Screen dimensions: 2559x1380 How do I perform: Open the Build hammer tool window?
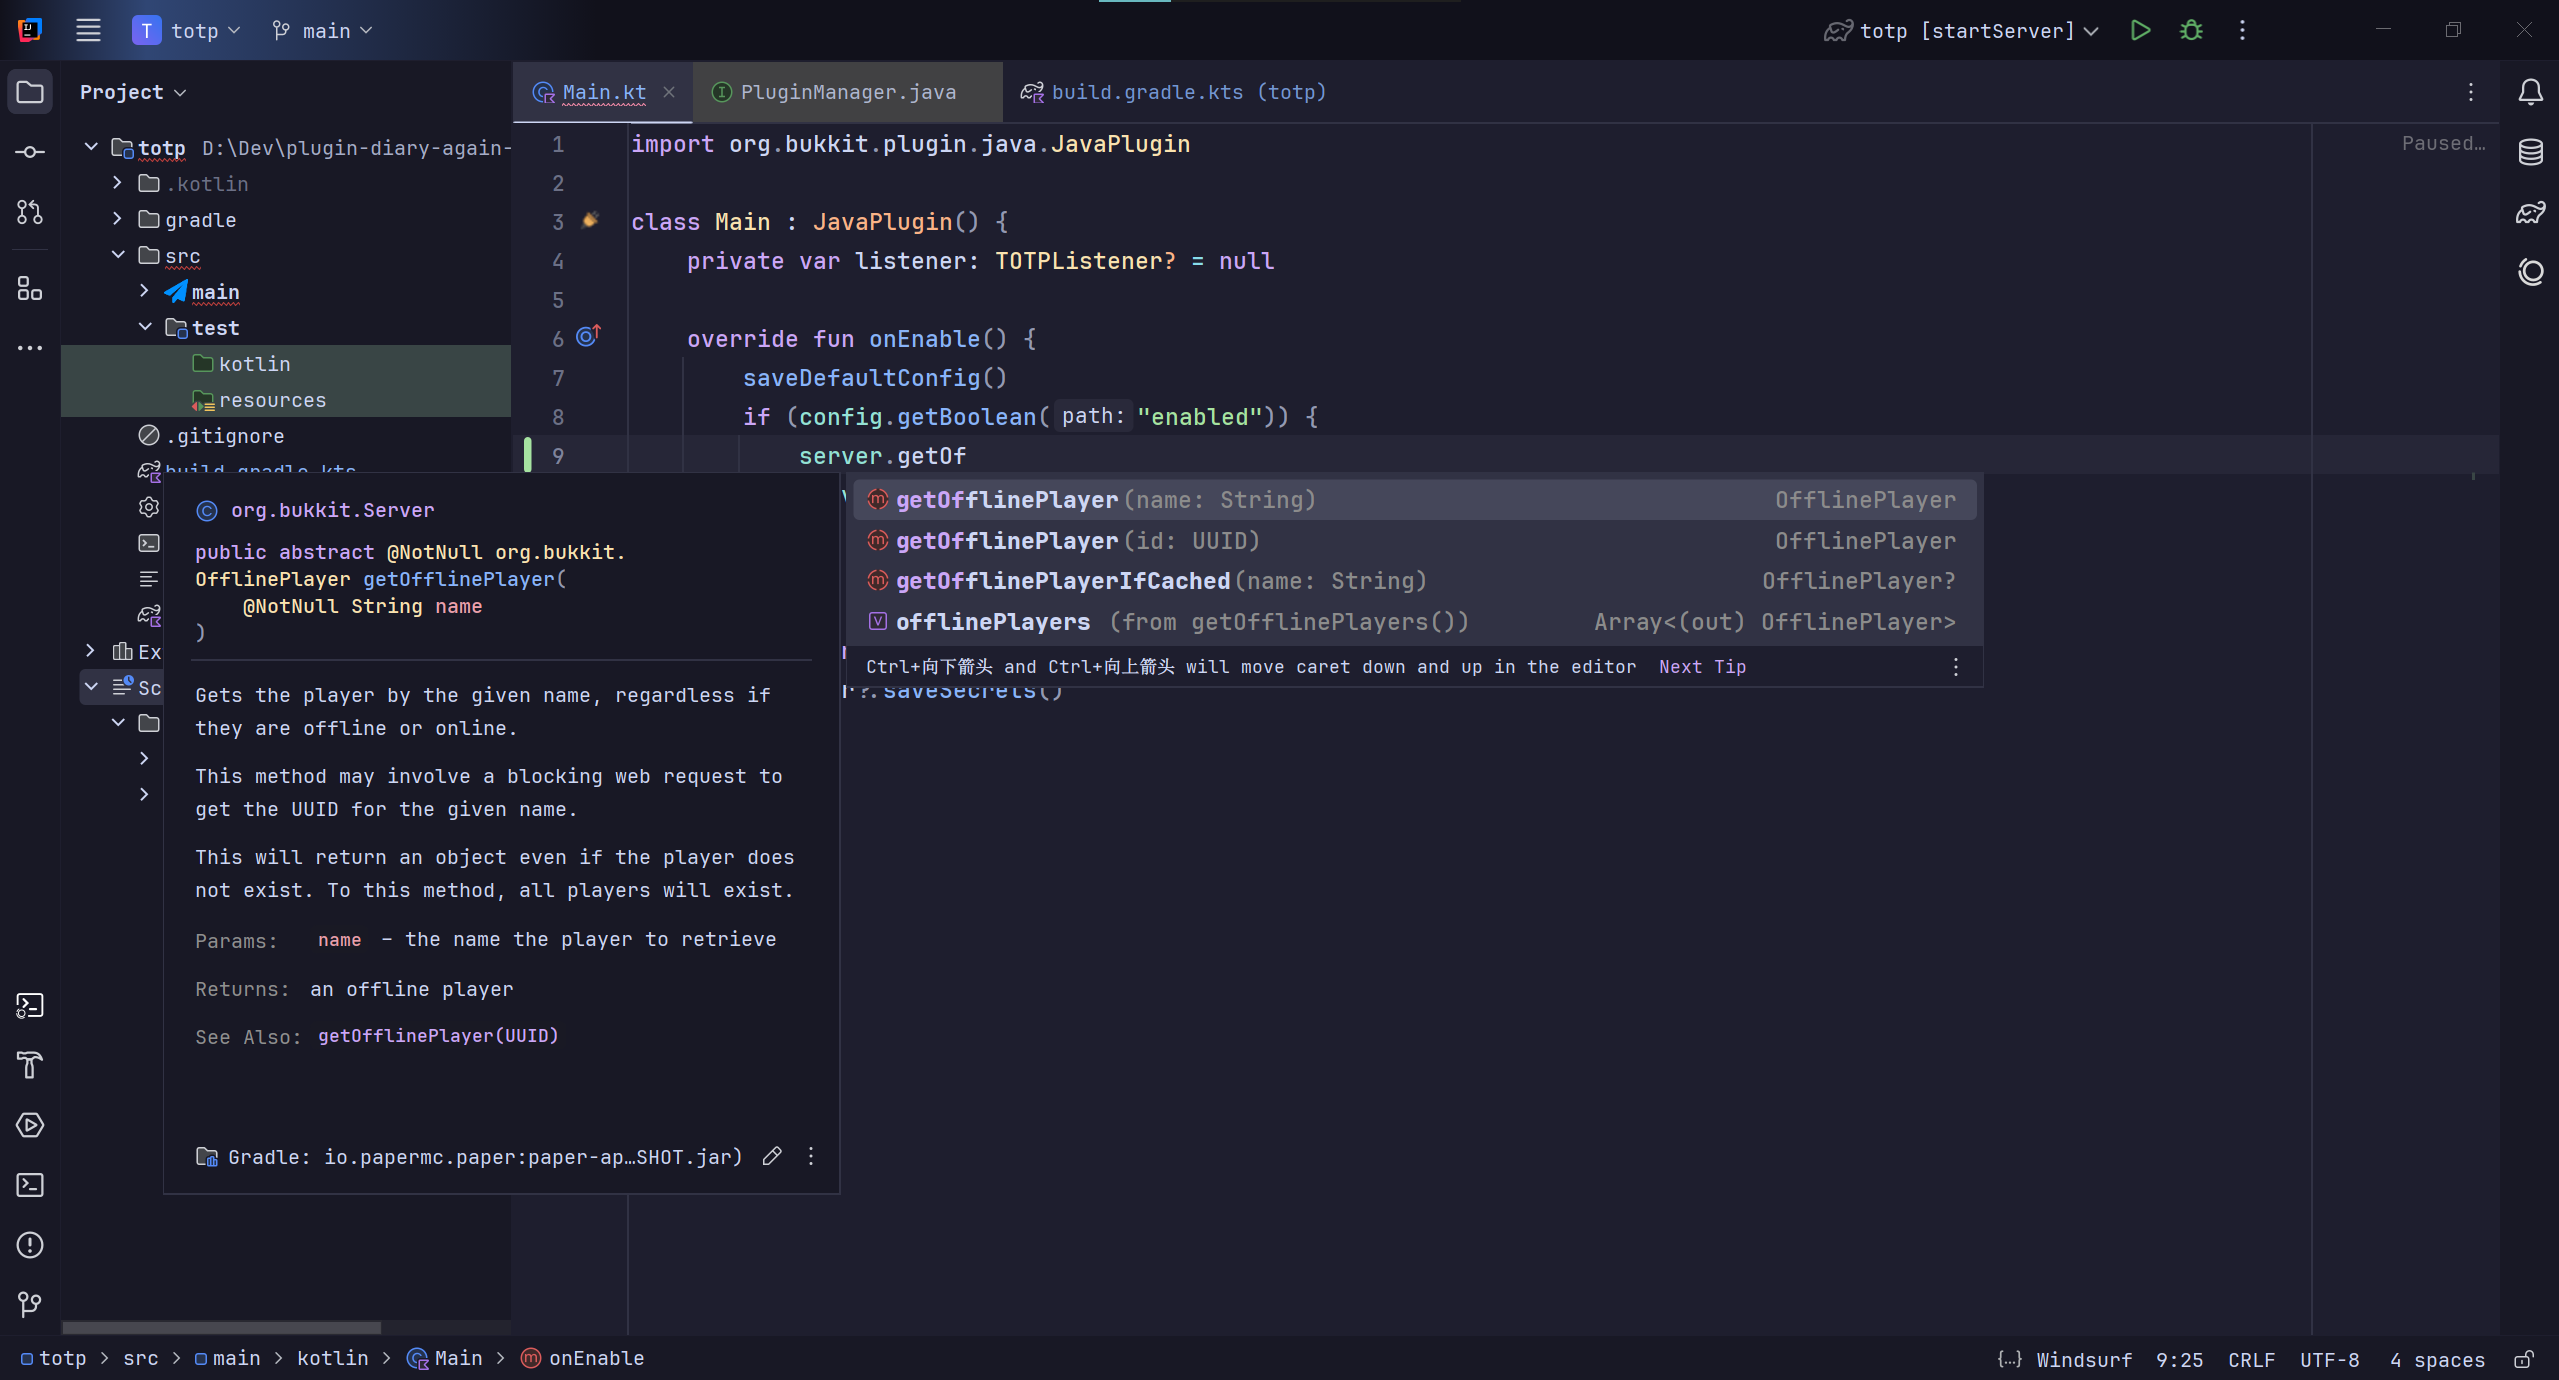pyautogui.click(x=30, y=1065)
